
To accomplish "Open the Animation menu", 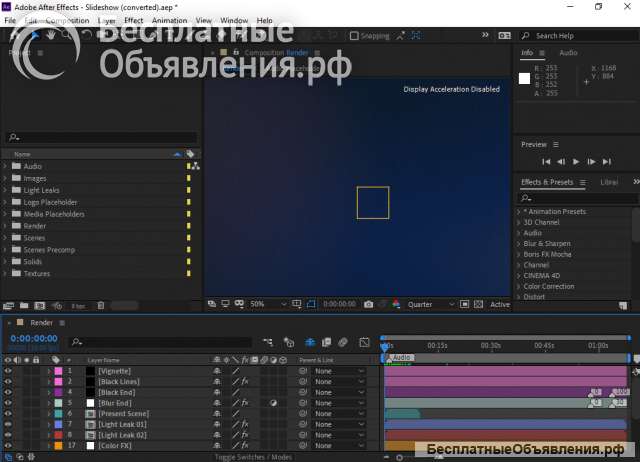I will point(169,20).
